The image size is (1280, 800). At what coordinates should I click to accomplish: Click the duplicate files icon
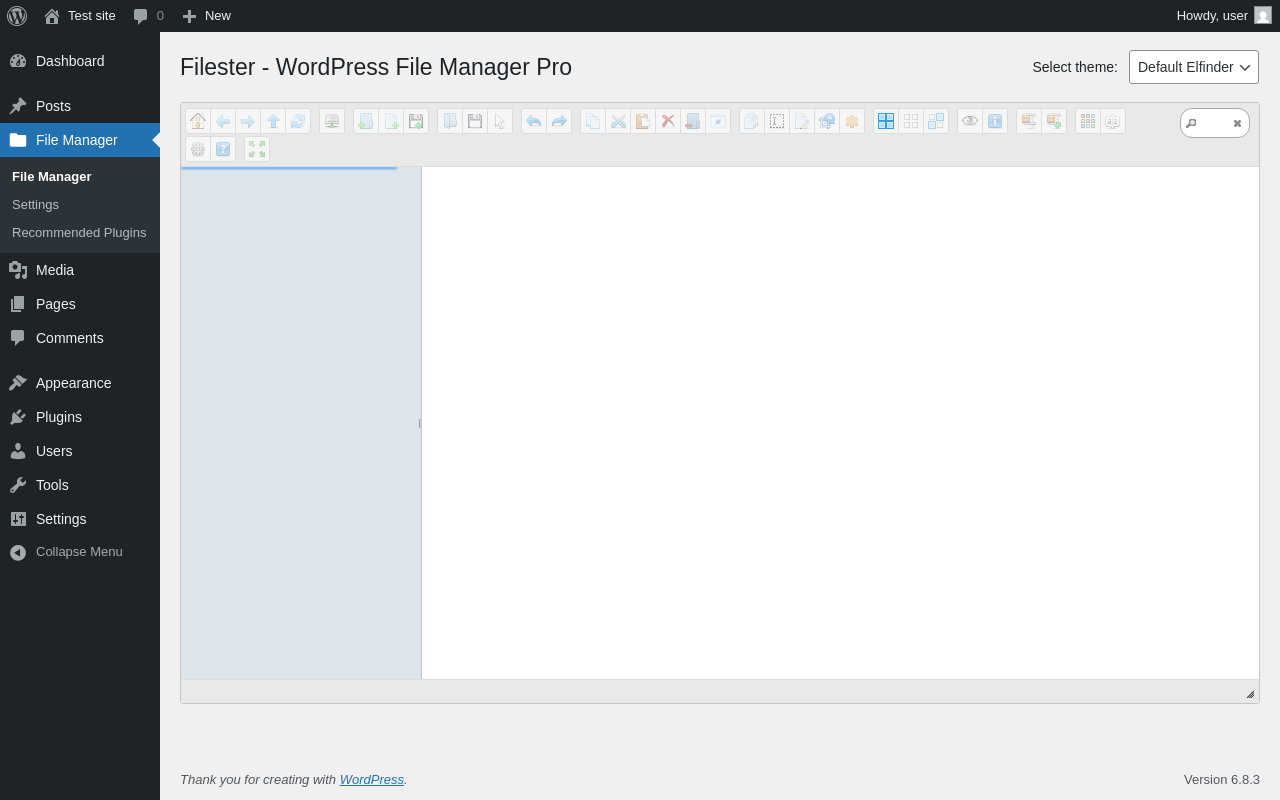752,121
